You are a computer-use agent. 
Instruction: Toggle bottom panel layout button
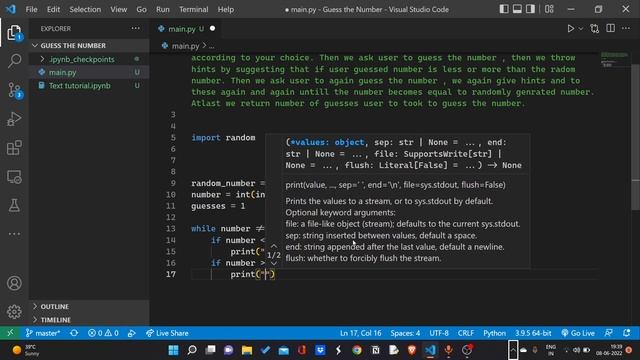point(517,9)
